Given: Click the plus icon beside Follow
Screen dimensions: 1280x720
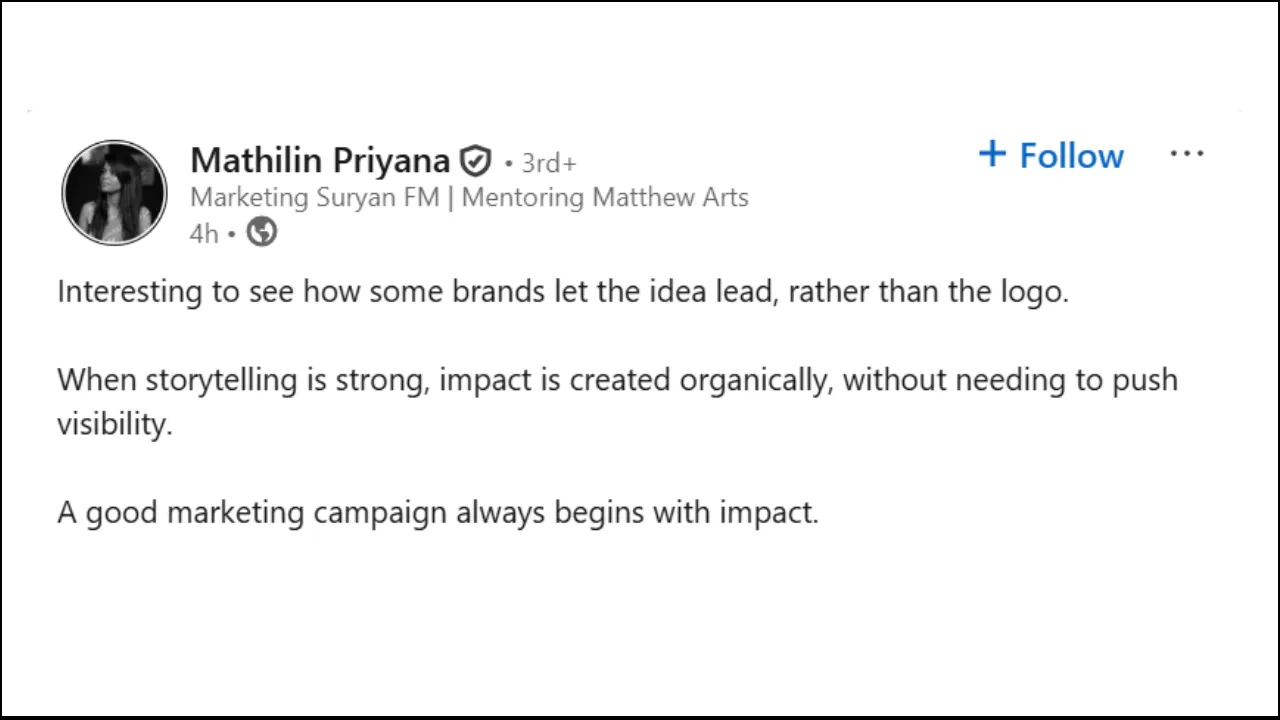Looking at the screenshot, I should pos(992,154).
